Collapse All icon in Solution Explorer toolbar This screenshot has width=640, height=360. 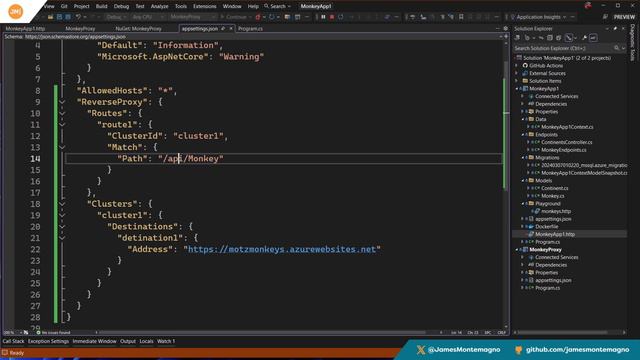[x=550, y=38]
